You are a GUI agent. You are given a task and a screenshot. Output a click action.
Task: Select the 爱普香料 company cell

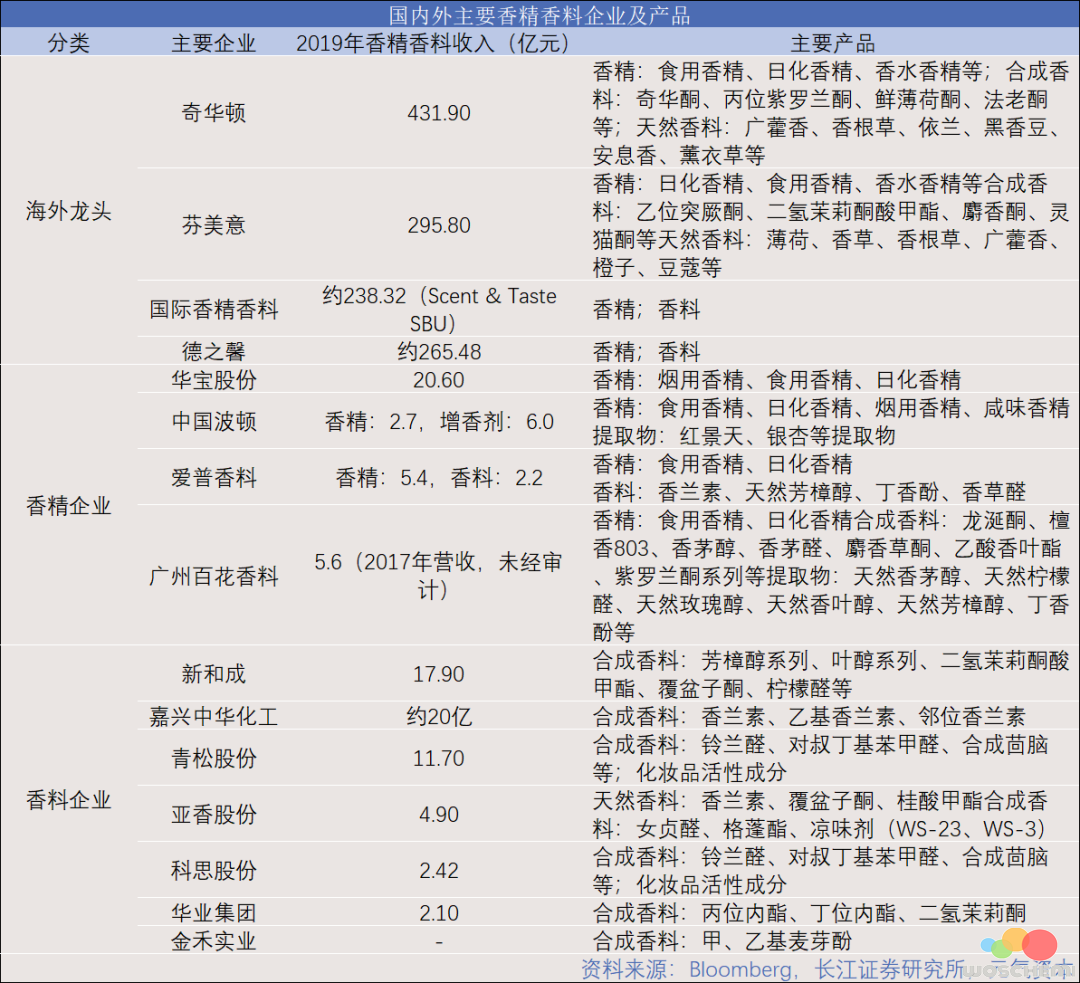(214, 477)
